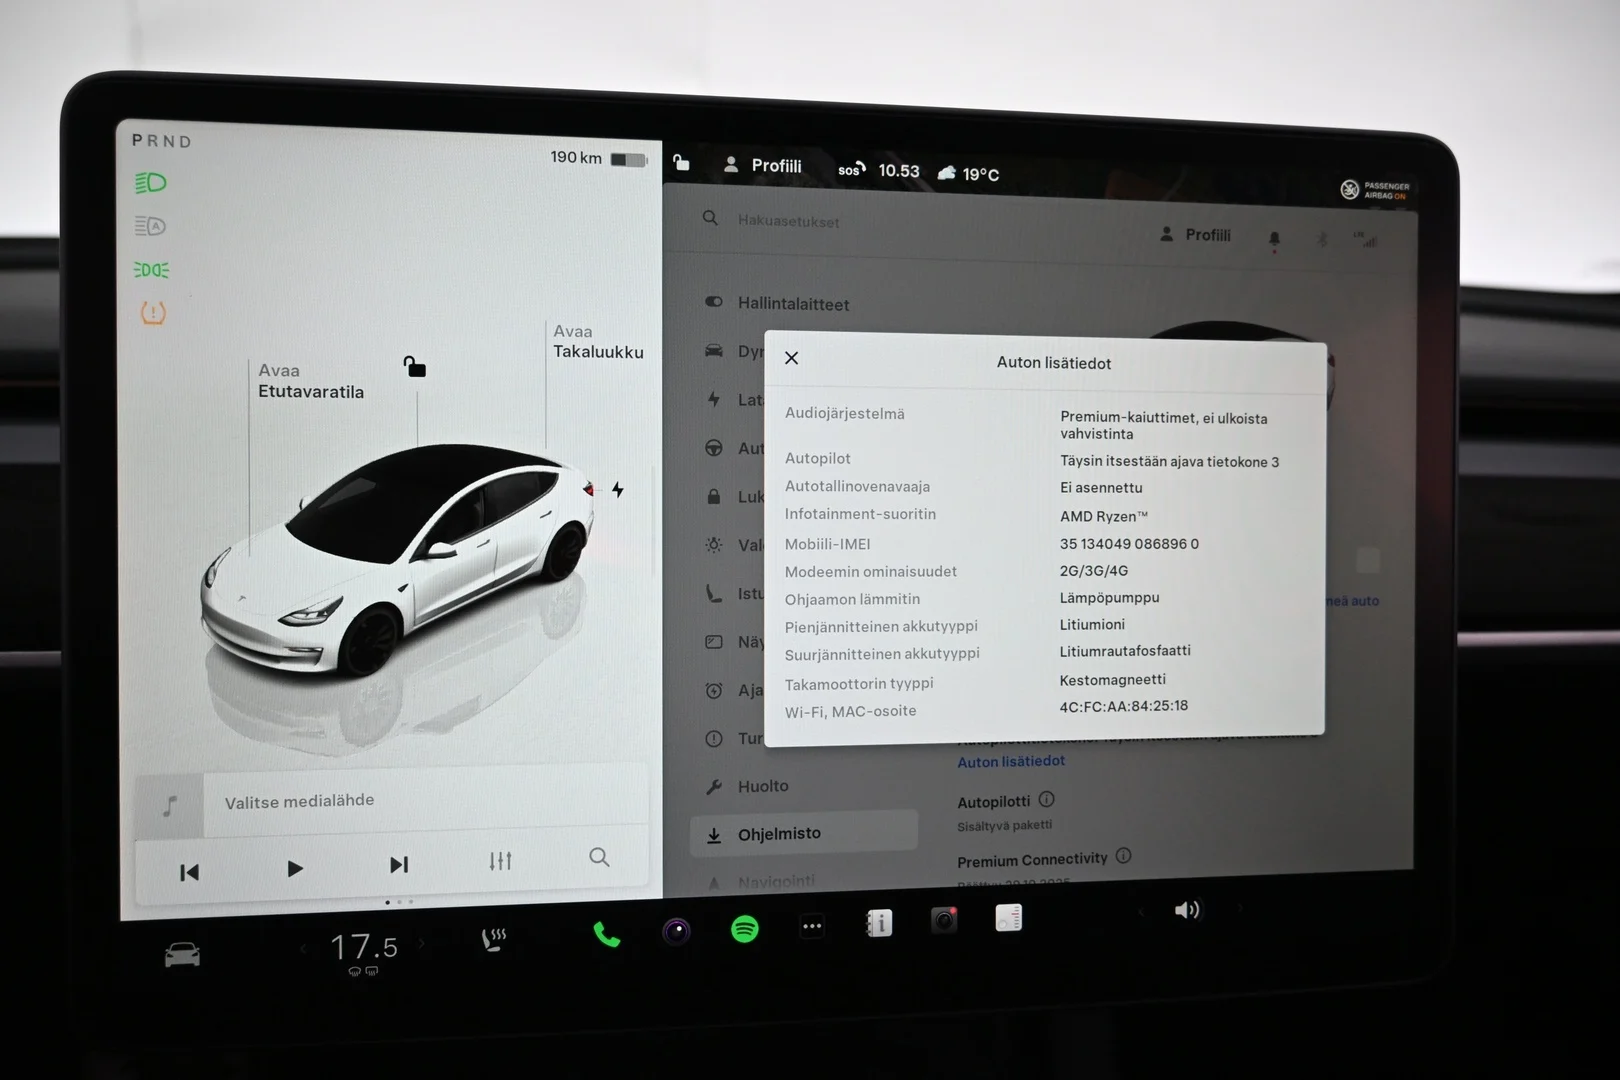This screenshot has height=1080, width=1620.
Task: Skip to previous track
Action: [x=189, y=872]
